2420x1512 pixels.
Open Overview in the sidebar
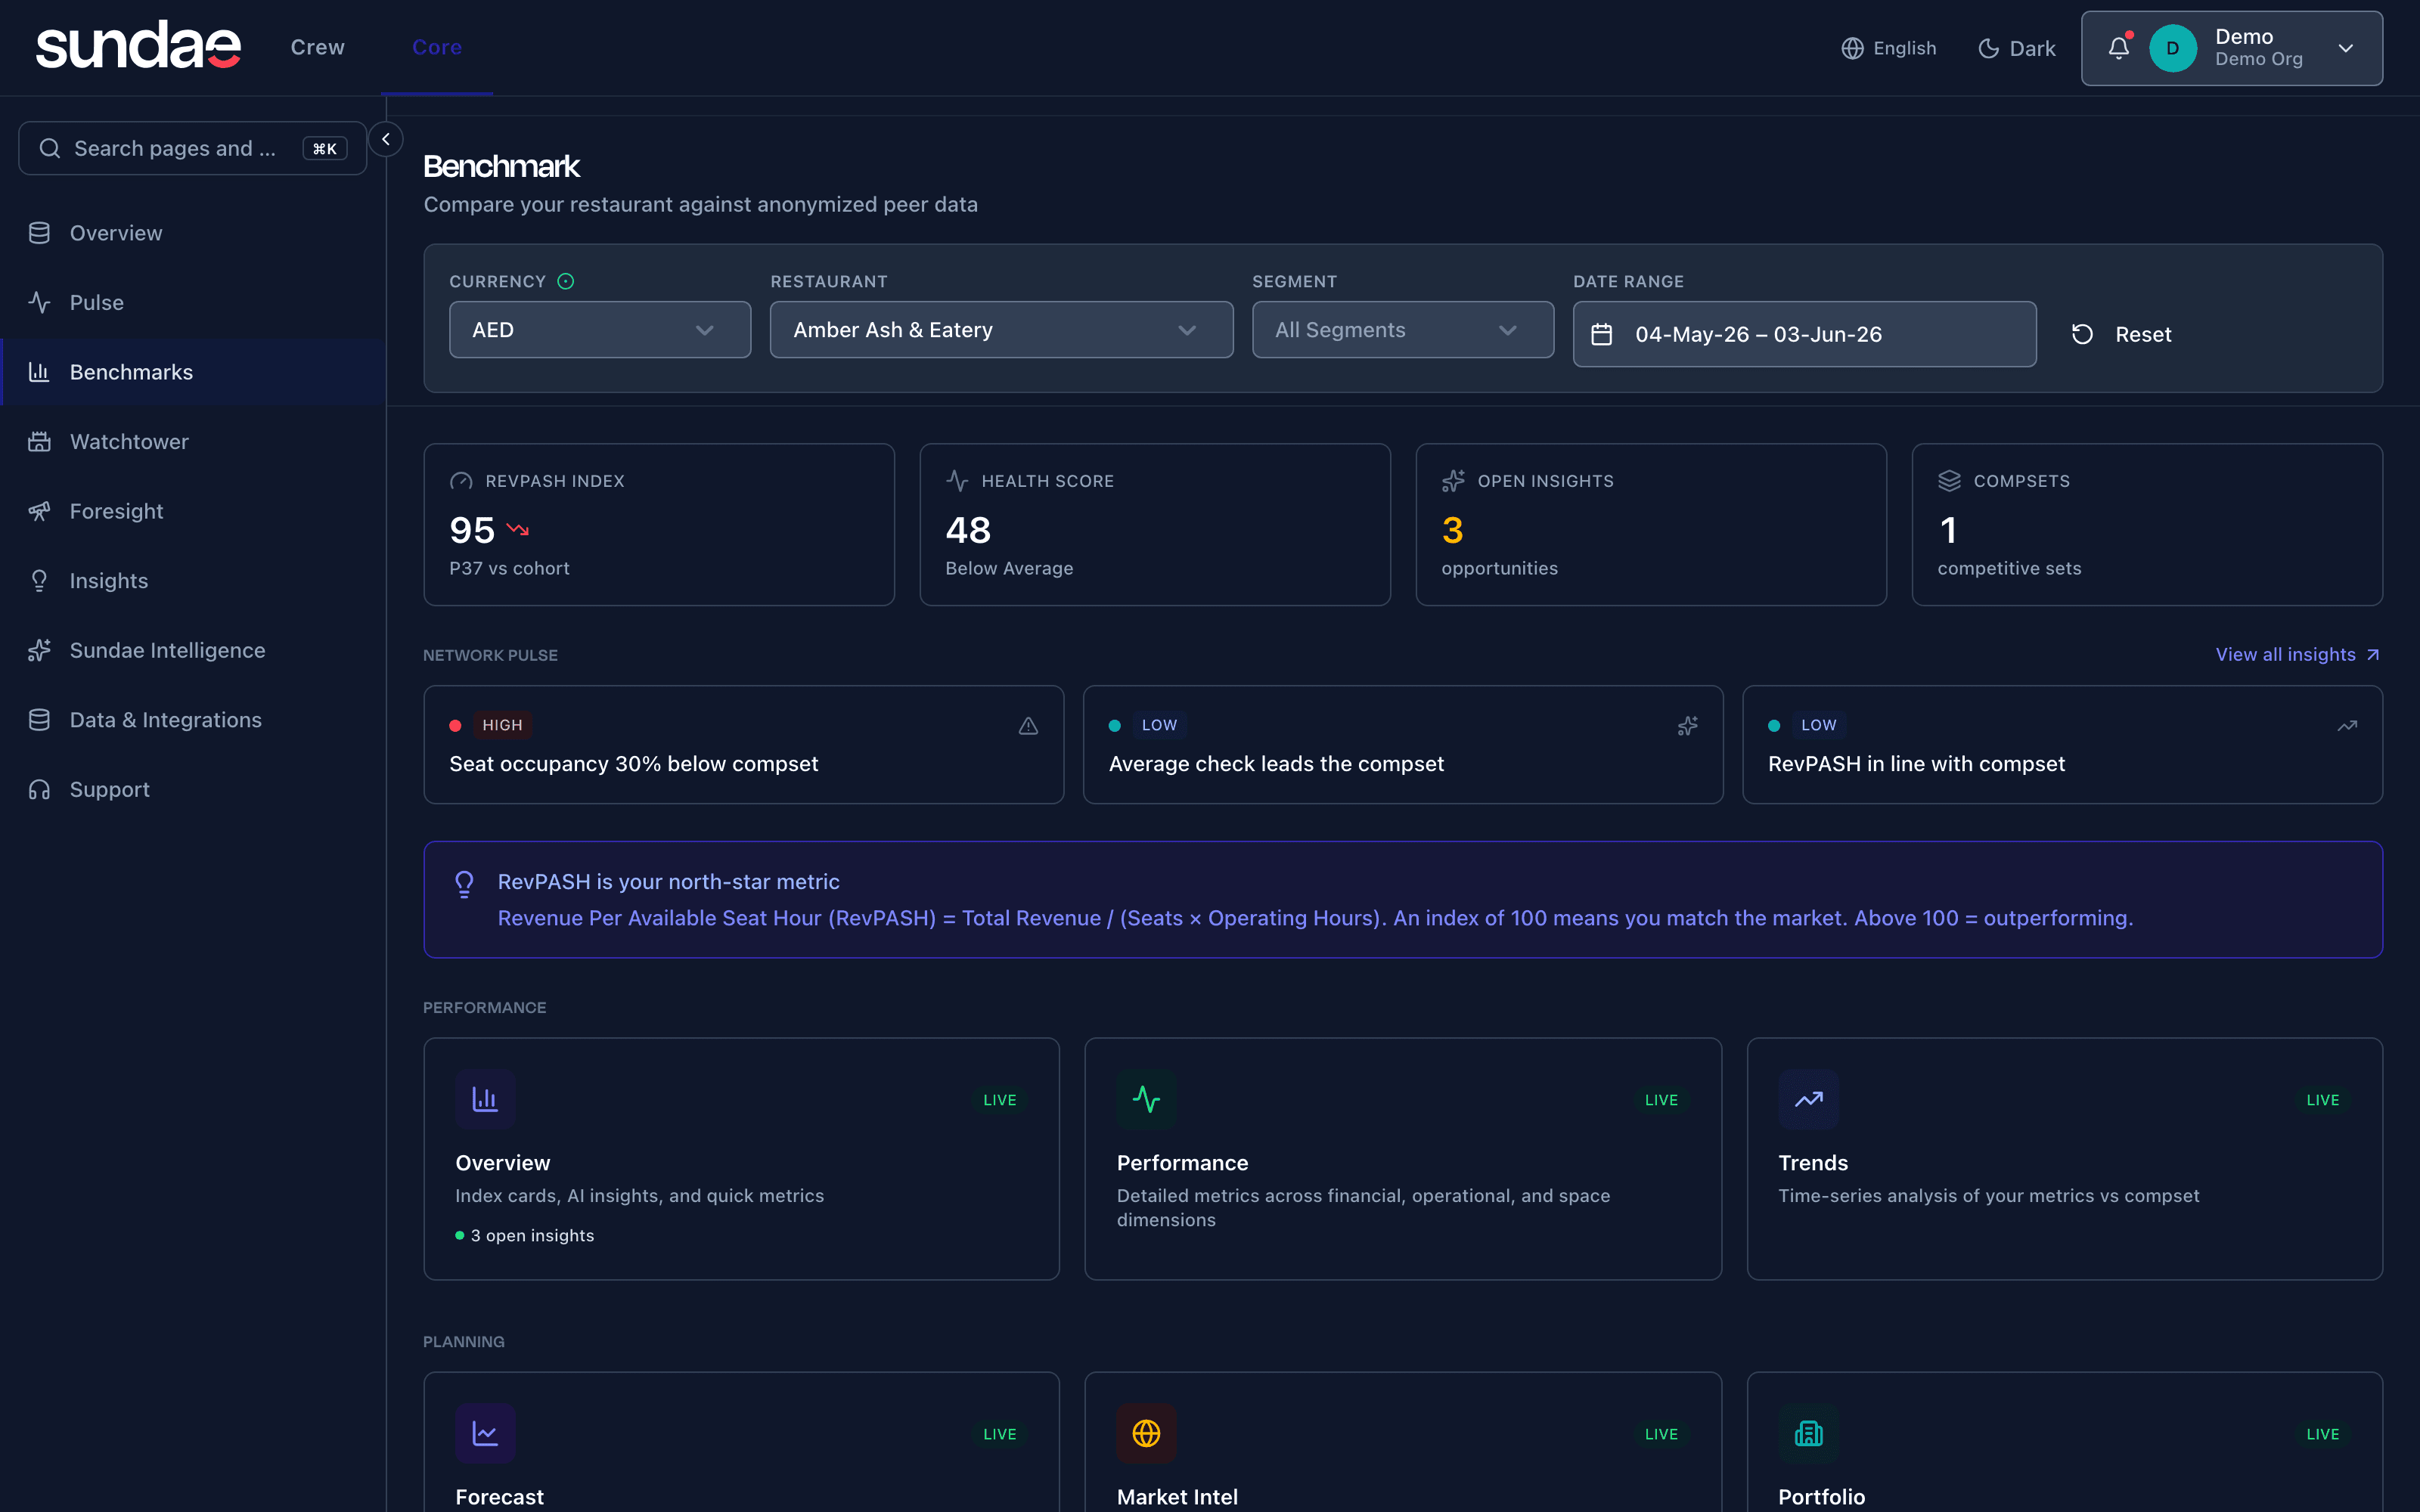(193, 233)
